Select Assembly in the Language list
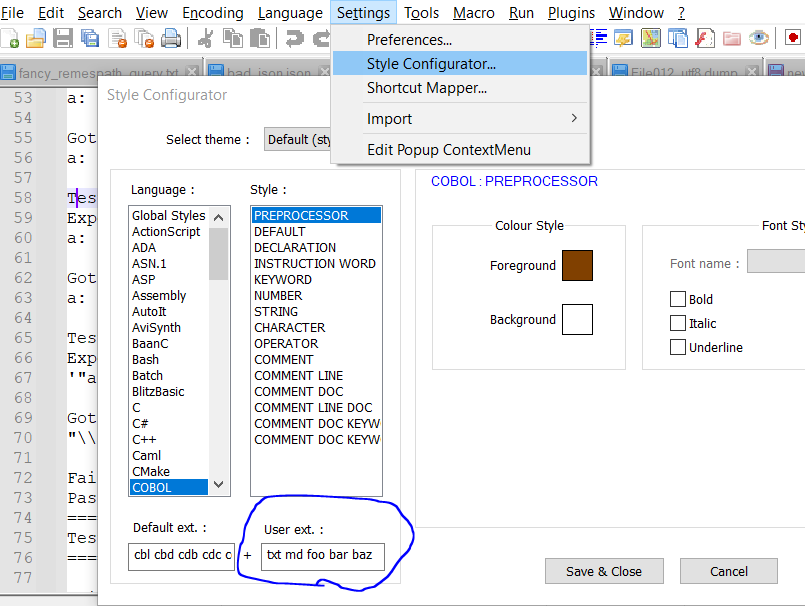Screen dimensions: 805x606 (x=169, y=295)
